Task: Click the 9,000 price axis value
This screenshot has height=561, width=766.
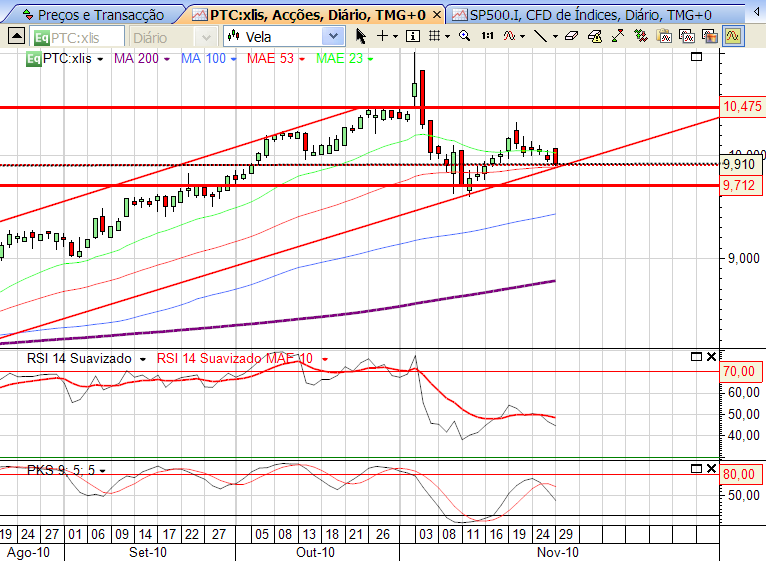Action: pos(744,259)
